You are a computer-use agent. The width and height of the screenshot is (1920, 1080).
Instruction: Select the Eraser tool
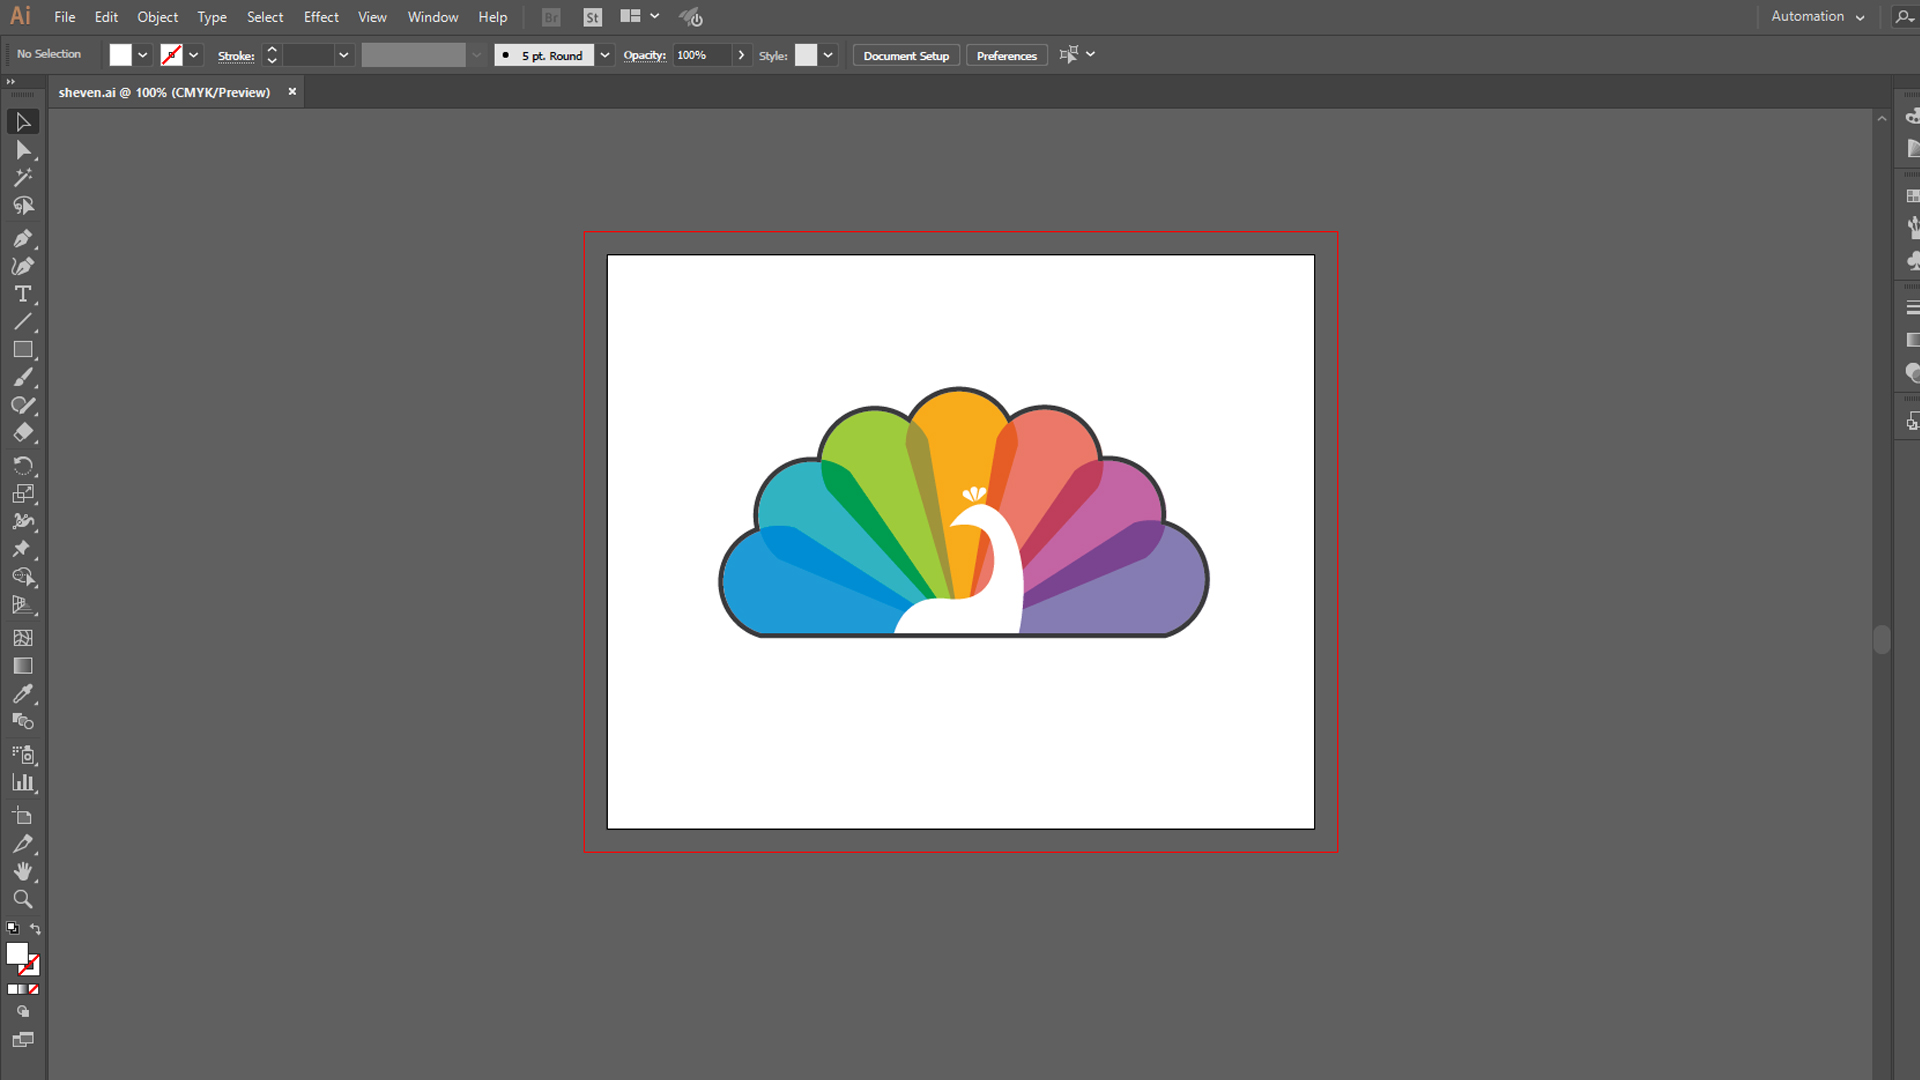[23, 433]
